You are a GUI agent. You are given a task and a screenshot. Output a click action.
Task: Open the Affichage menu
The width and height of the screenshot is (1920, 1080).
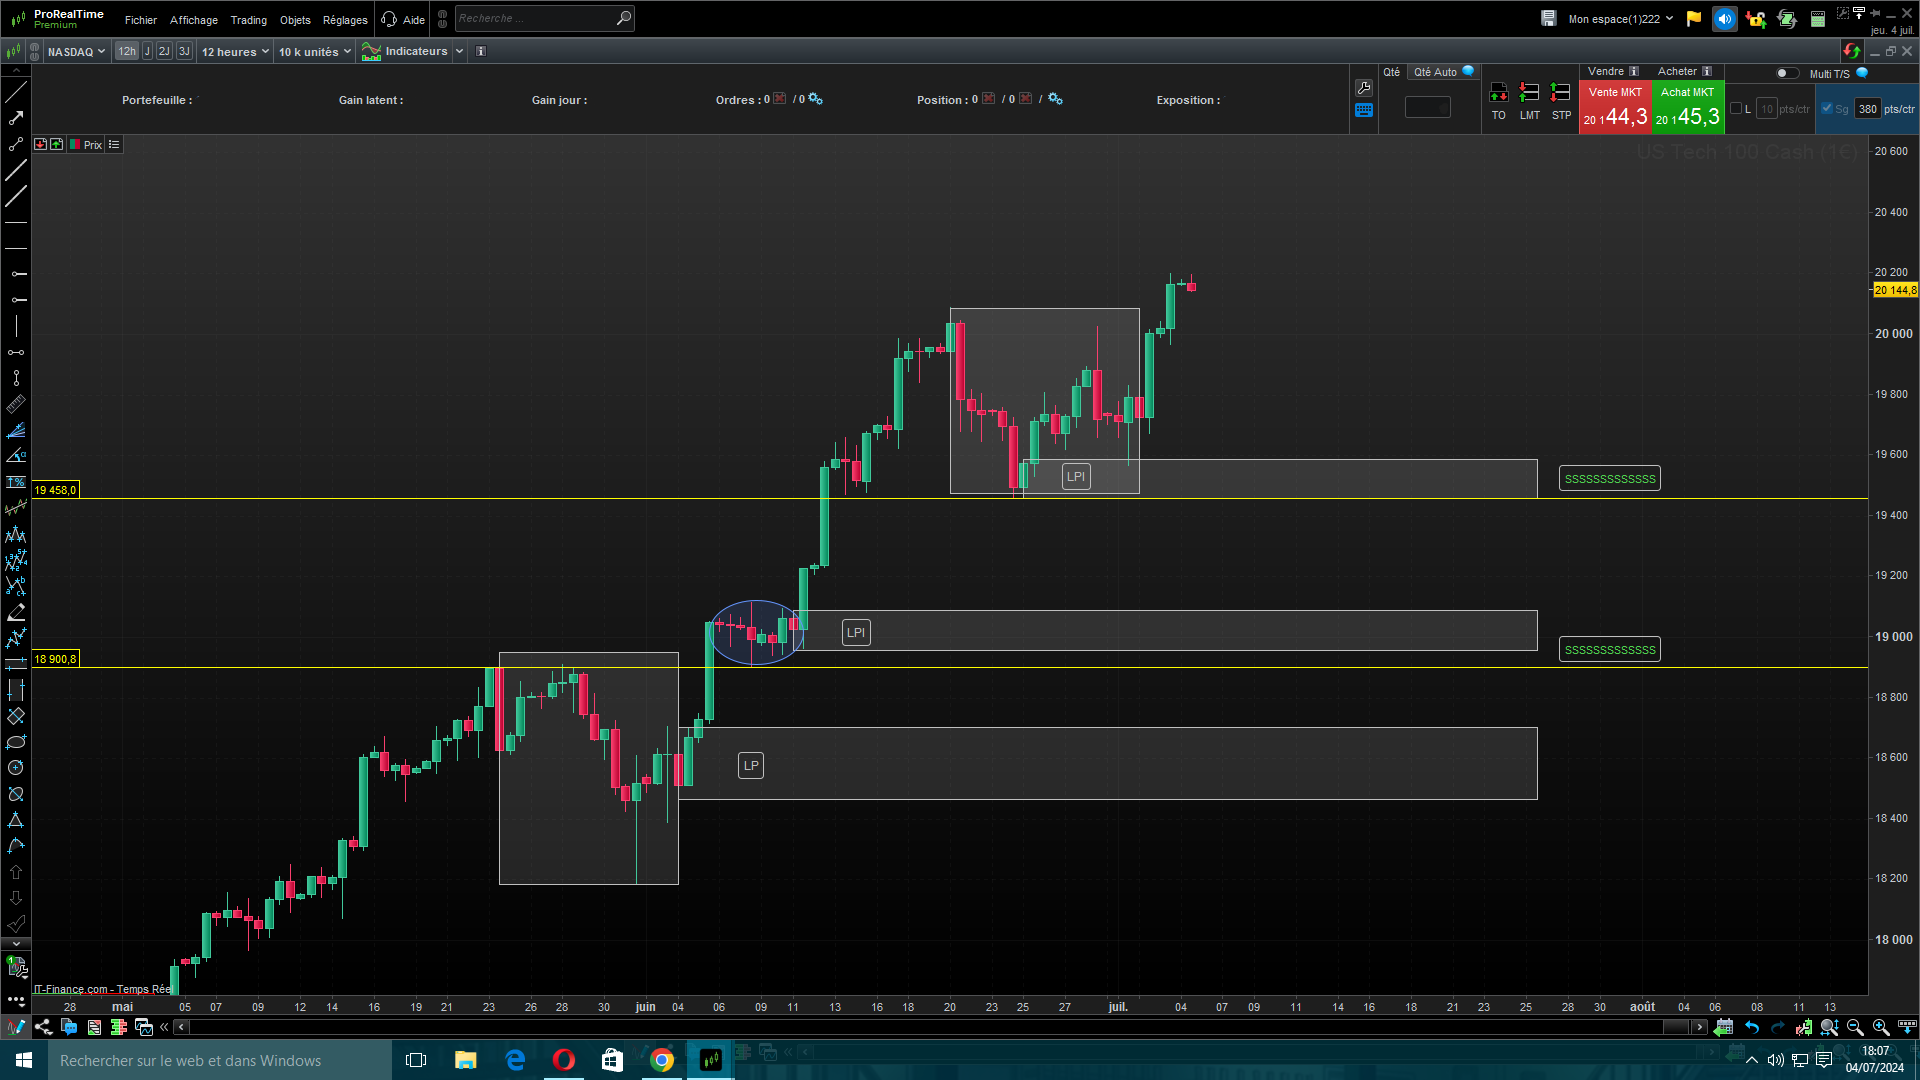click(x=193, y=20)
